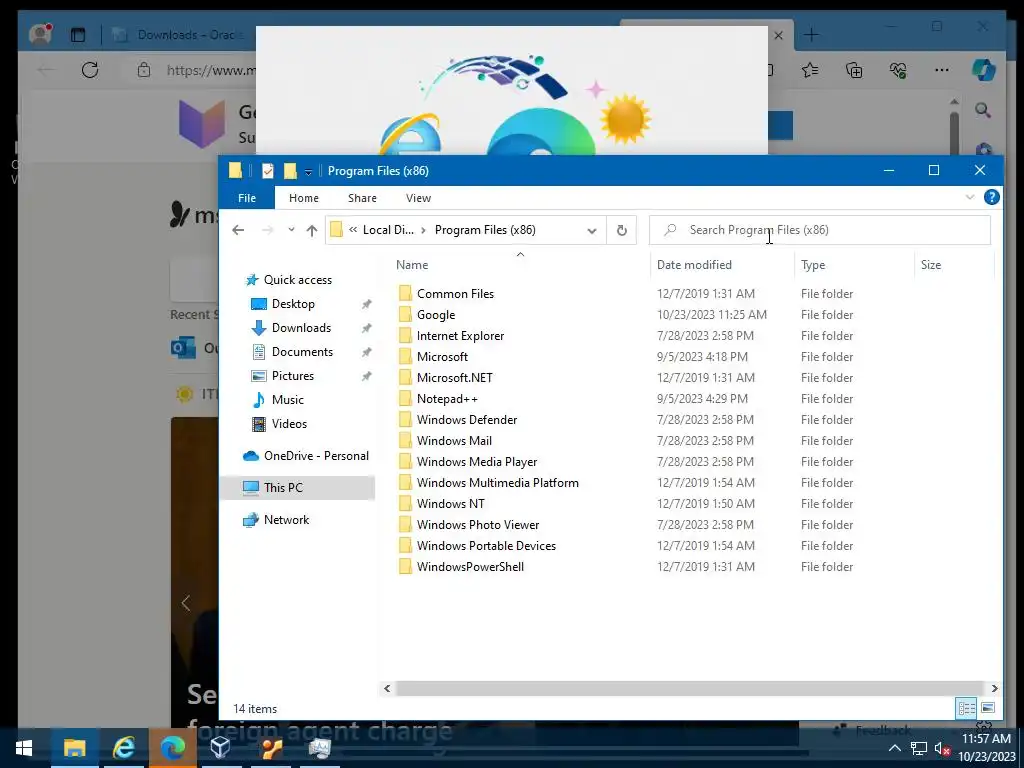Switch to Large icons view layout button

[988, 708]
